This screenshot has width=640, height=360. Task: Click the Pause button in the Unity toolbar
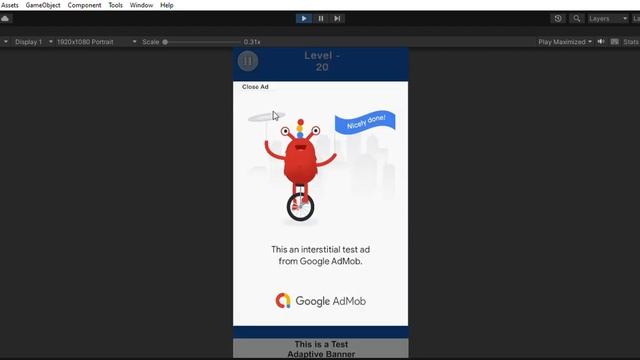pyautogui.click(x=321, y=18)
